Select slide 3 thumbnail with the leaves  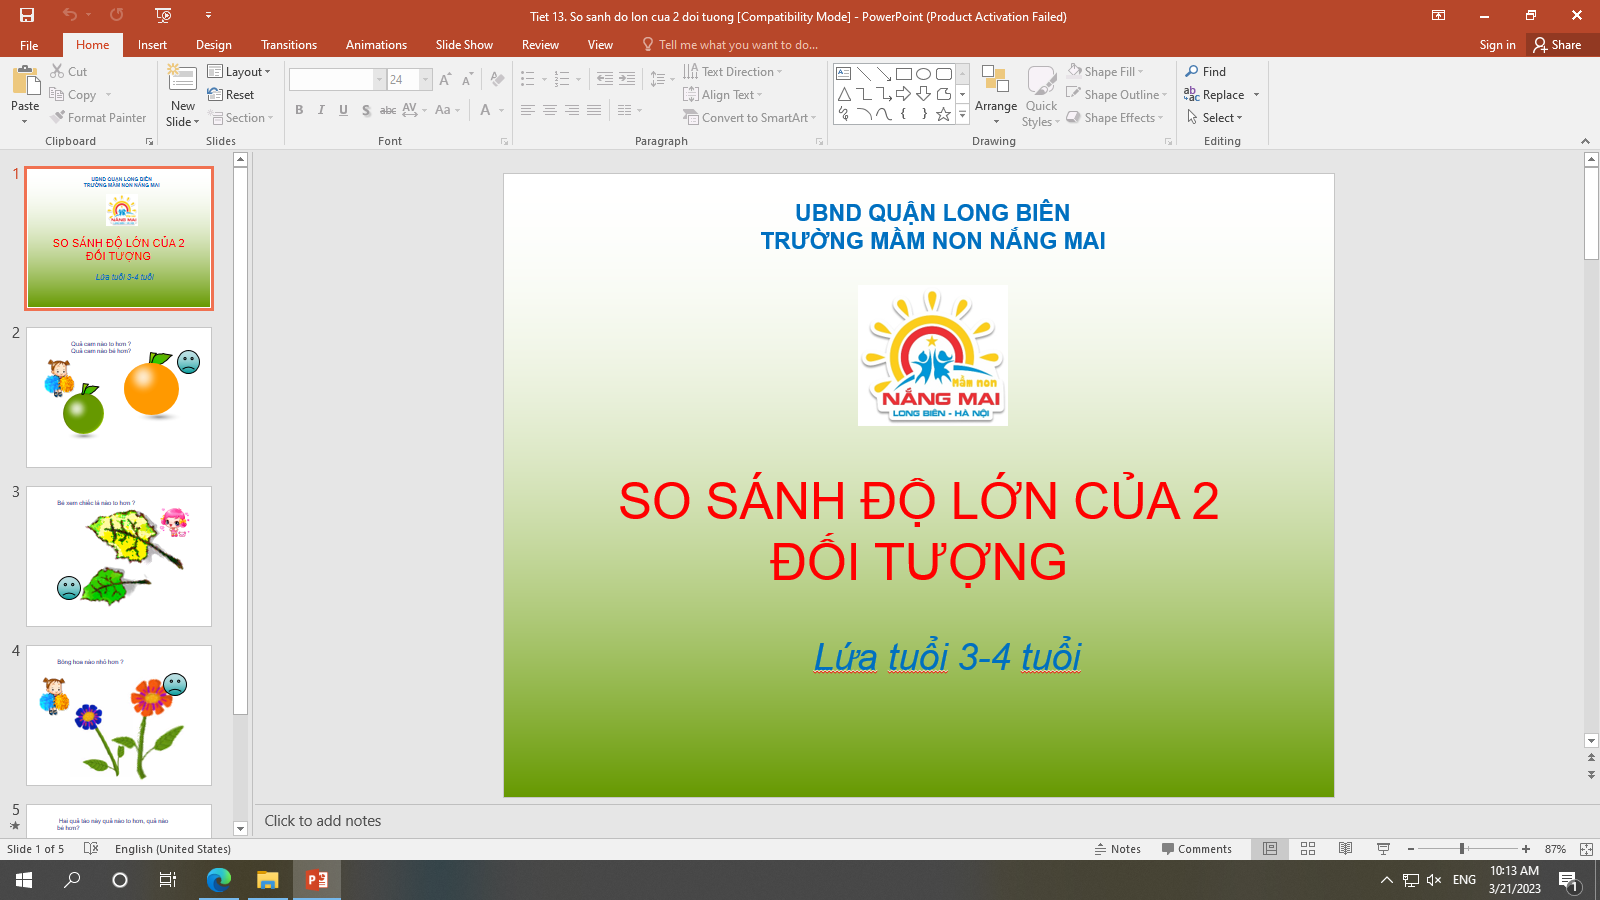coord(119,556)
